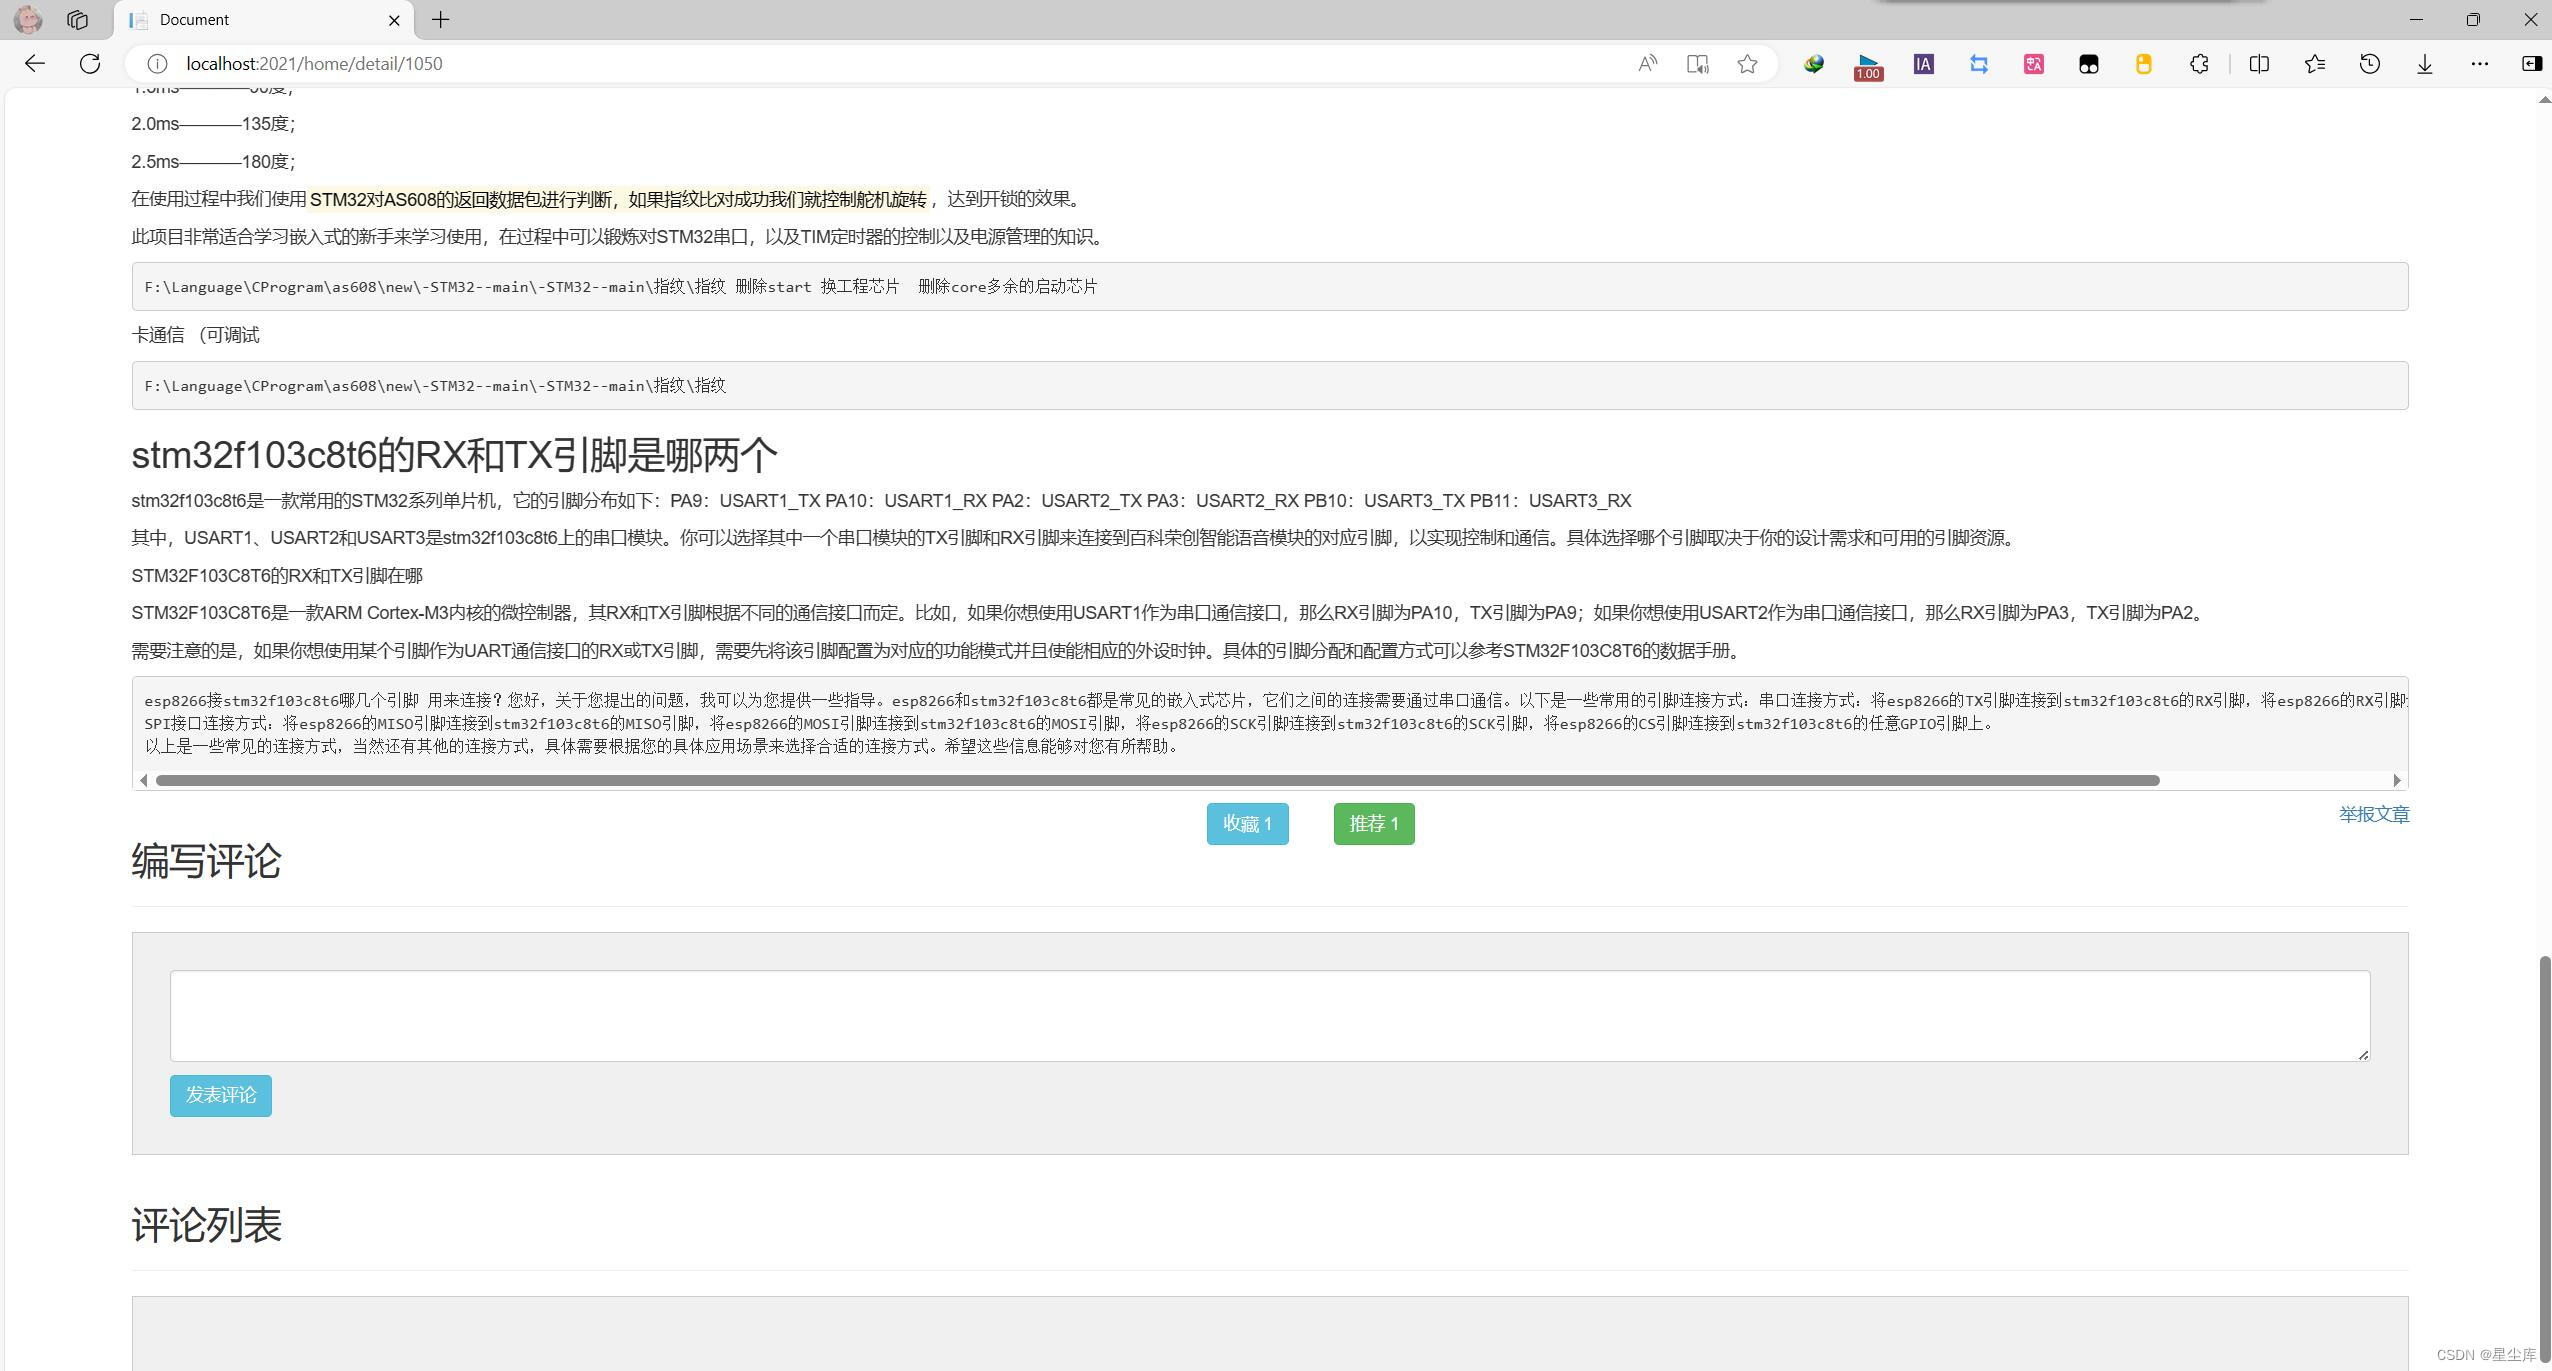
Task: Minimize the browser window
Action: 2416,19
